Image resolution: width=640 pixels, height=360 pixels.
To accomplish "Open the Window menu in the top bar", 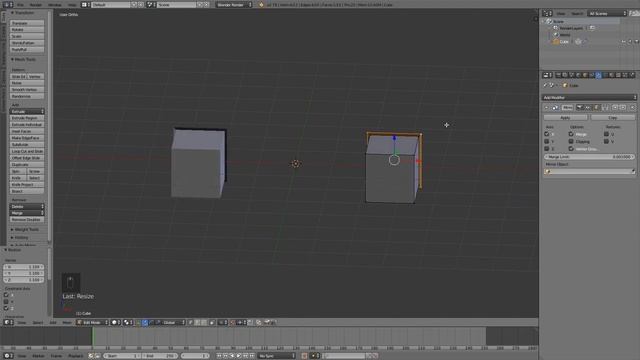I will [55, 4].
